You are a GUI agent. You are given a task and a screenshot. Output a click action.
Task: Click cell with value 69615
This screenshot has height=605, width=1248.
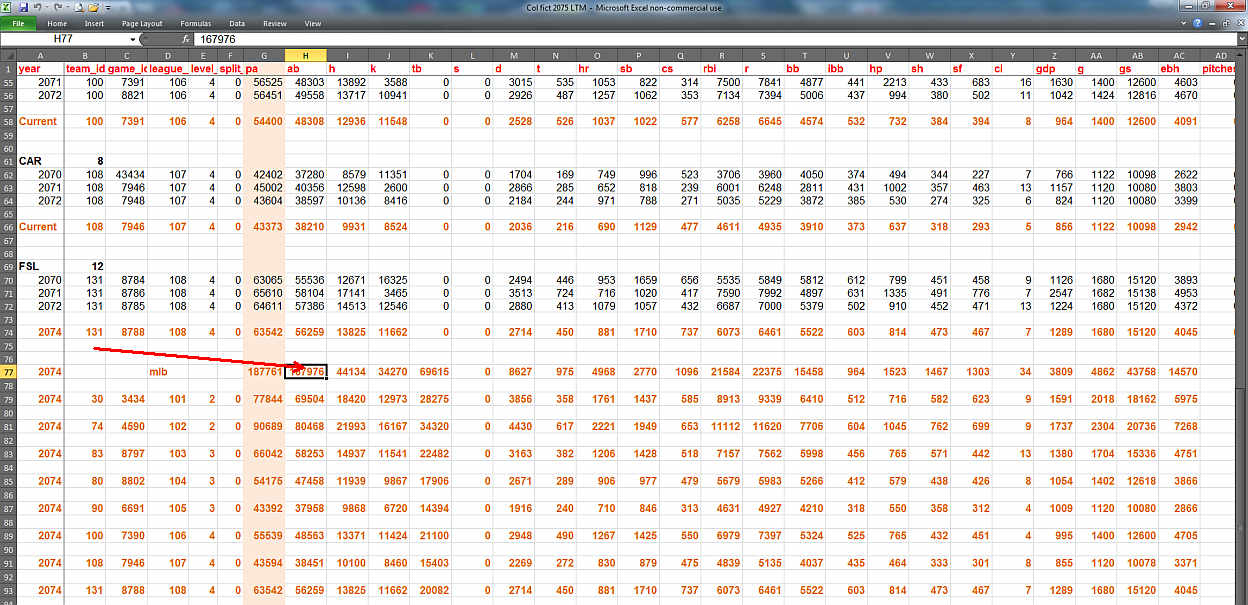432,372
